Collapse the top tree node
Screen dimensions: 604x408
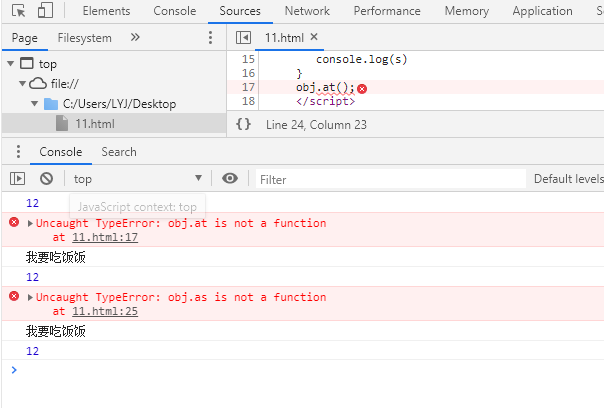pos(10,63)
